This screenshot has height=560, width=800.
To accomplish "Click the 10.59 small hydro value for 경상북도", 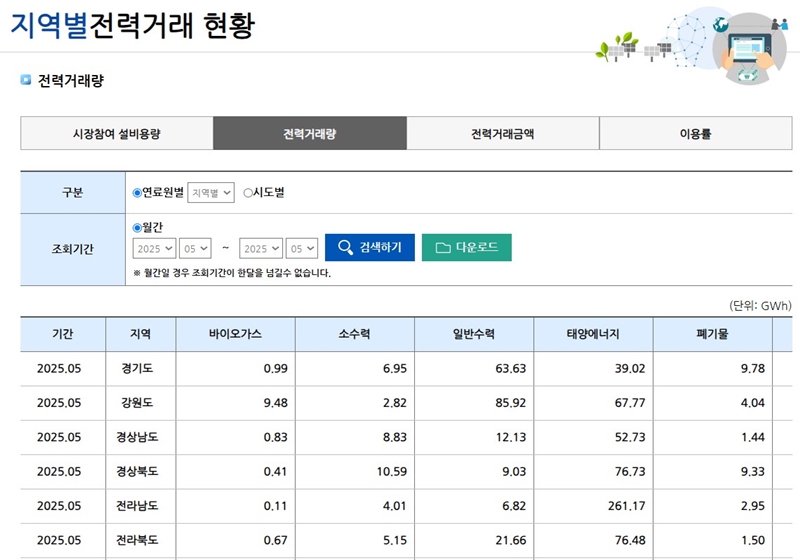I will pos(392,472).
